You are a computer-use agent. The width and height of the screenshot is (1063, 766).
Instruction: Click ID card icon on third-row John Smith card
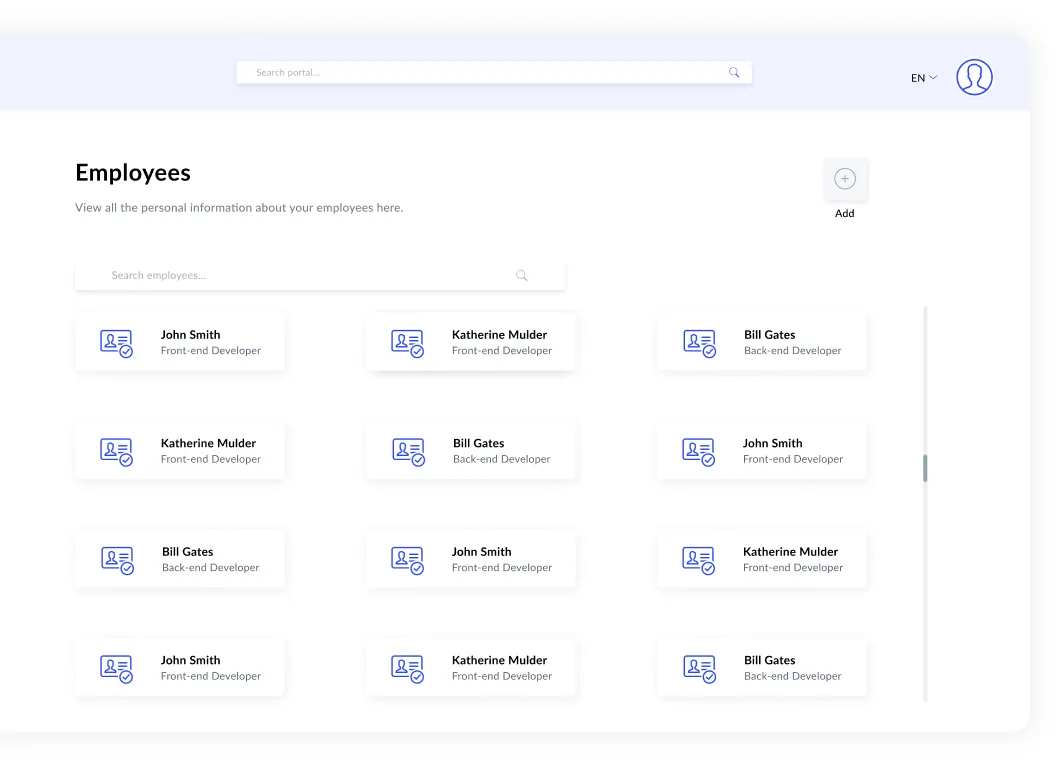407,561
